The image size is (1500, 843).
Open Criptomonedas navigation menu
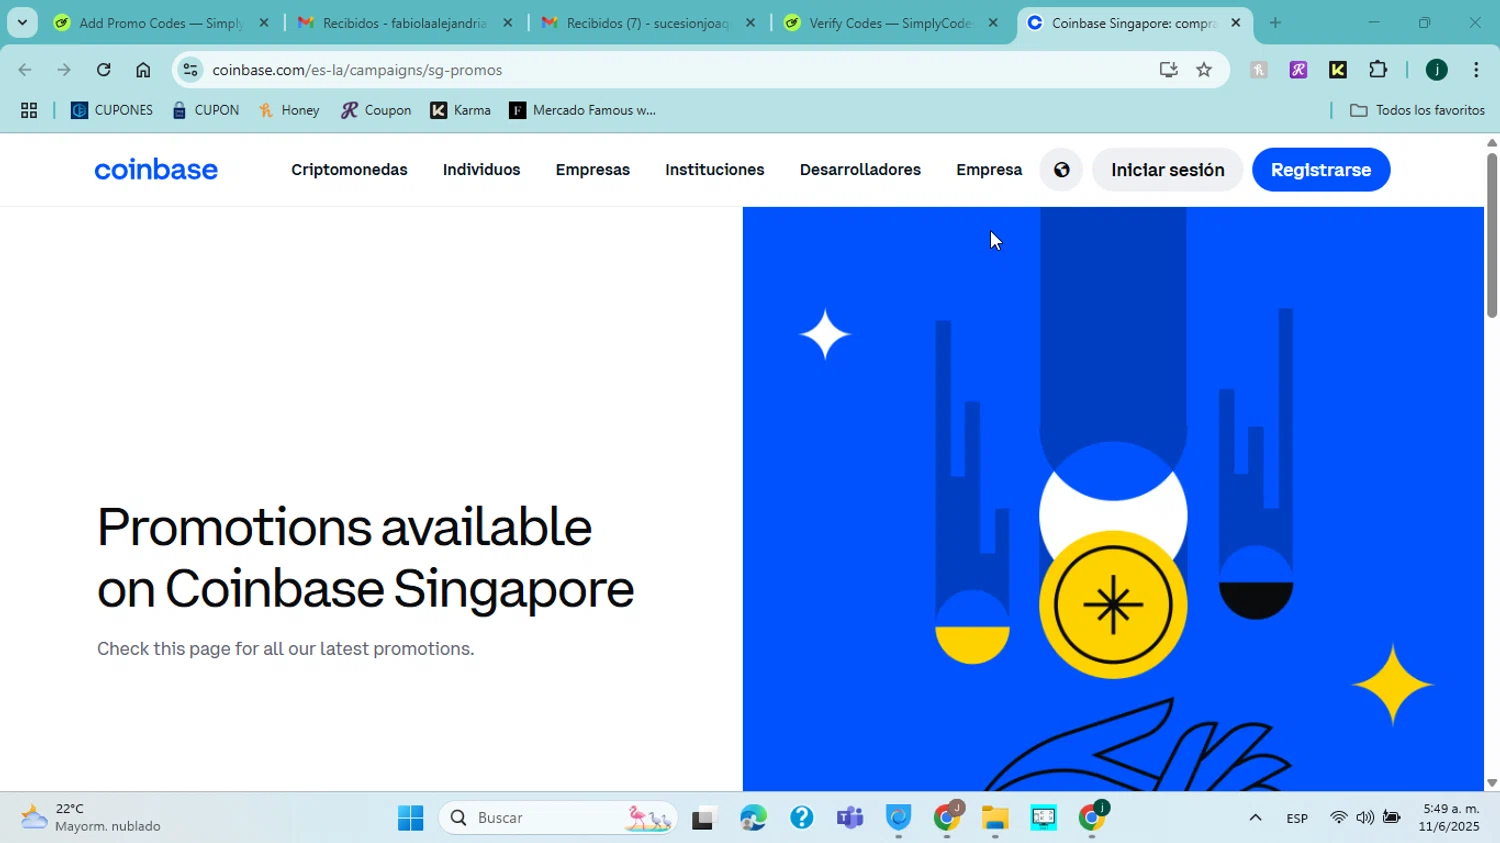[x=349, y=170]
